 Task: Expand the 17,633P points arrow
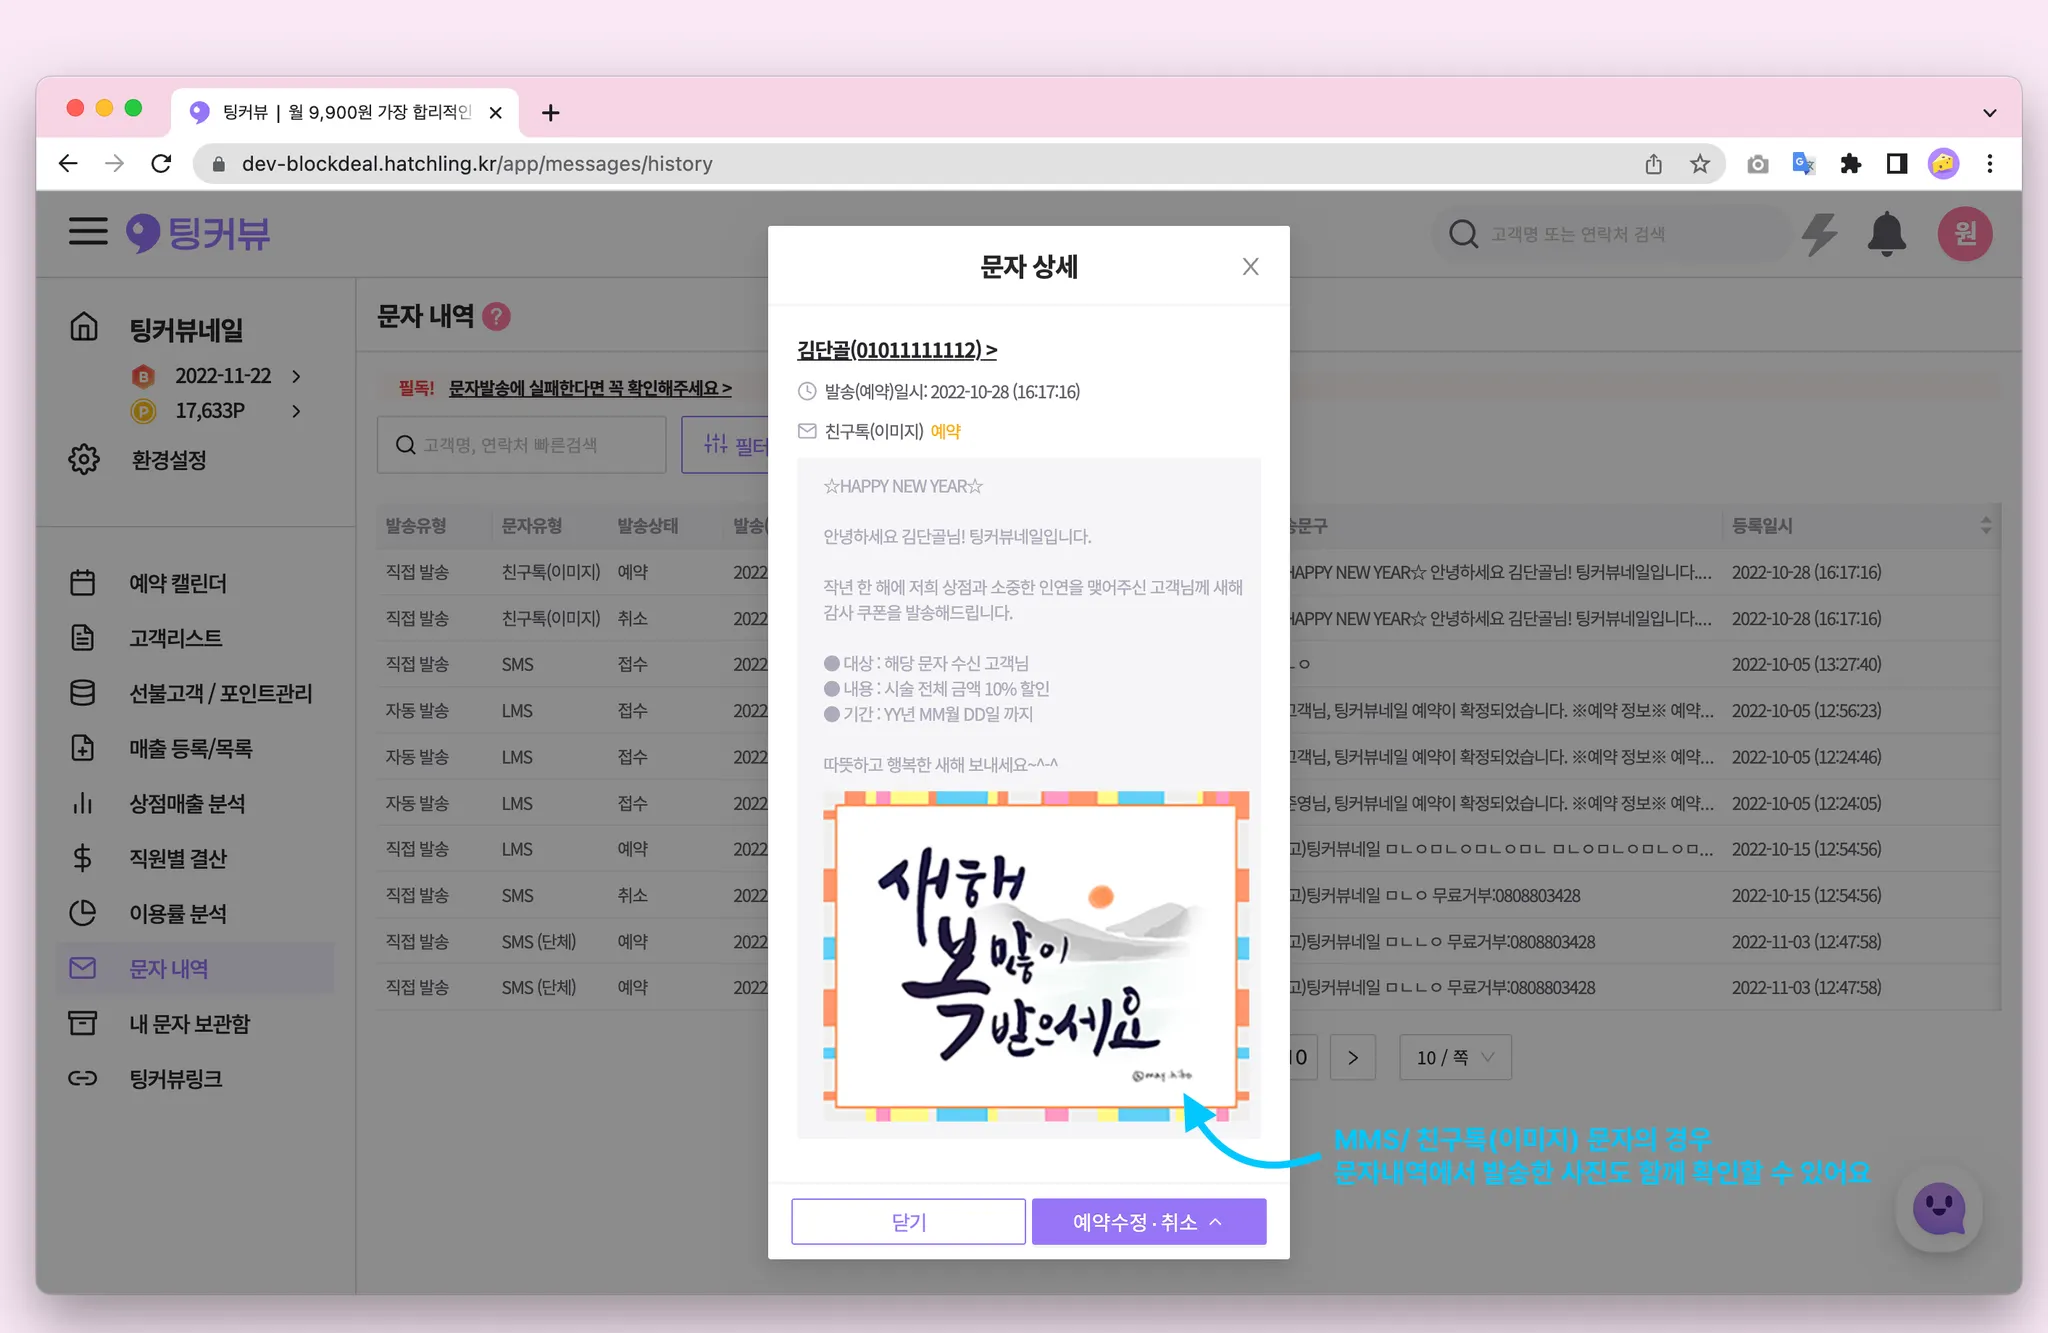coord(296,411)
